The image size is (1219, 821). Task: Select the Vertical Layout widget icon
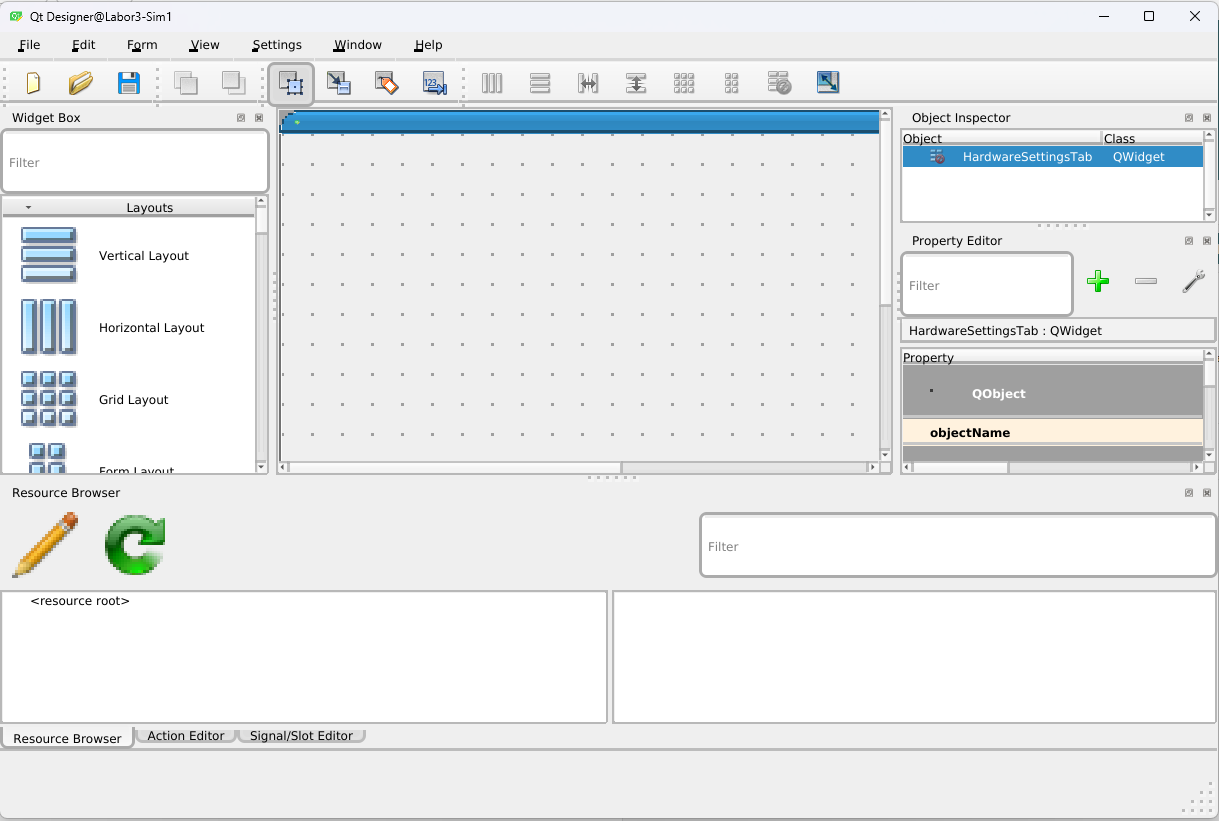click(x=49, y=255)
